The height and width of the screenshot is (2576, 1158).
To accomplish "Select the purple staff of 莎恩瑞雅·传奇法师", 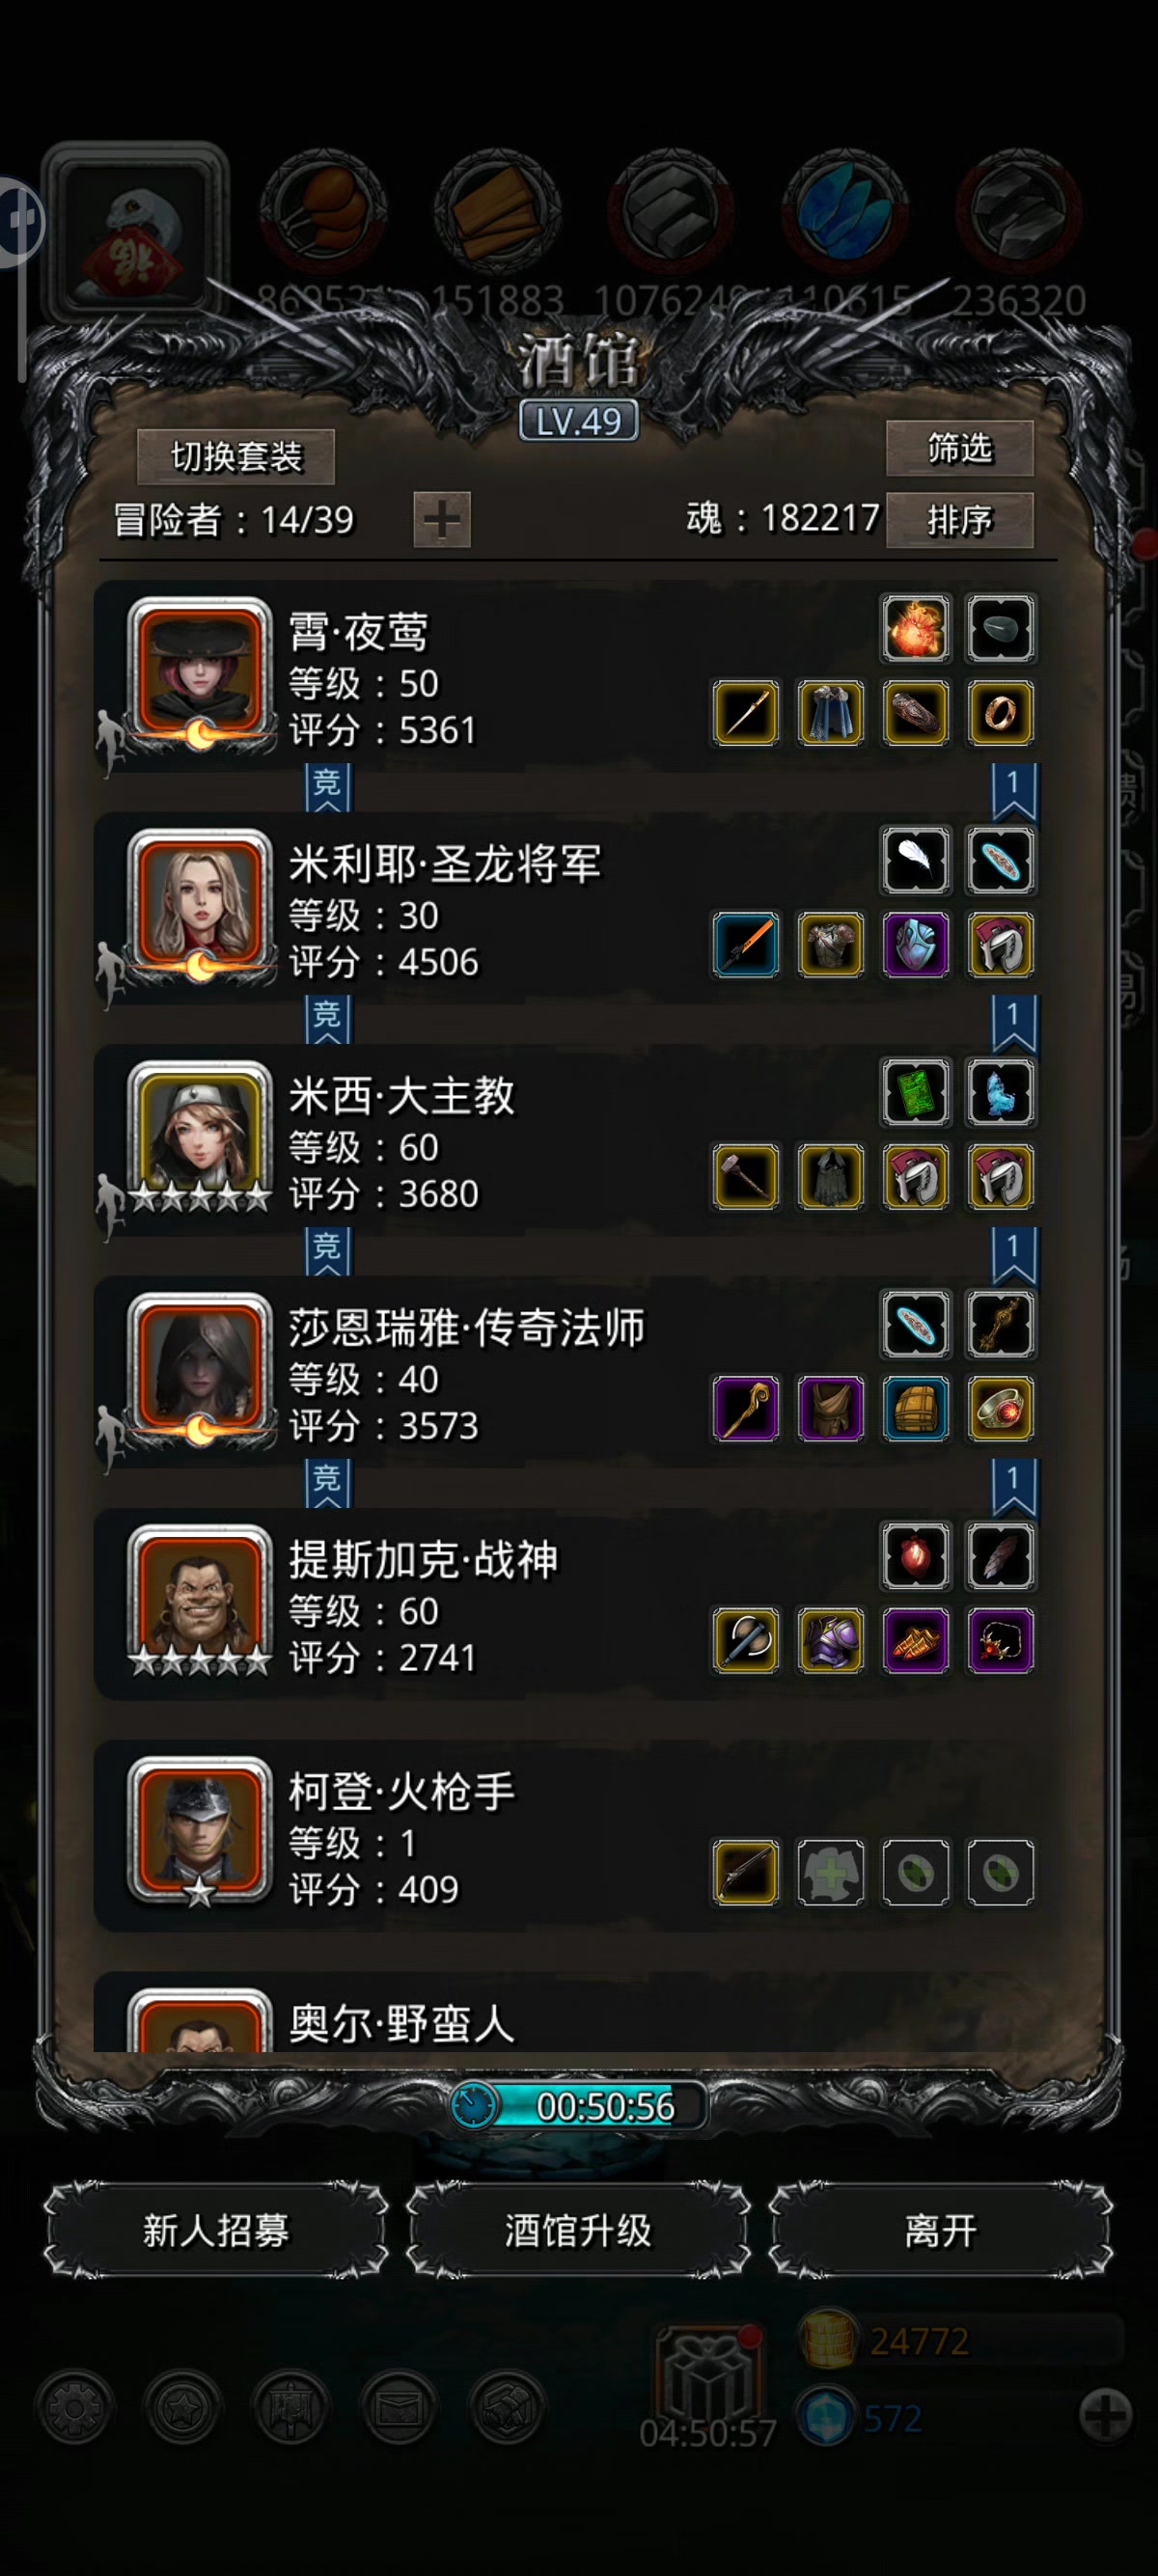I will 746,1409.
